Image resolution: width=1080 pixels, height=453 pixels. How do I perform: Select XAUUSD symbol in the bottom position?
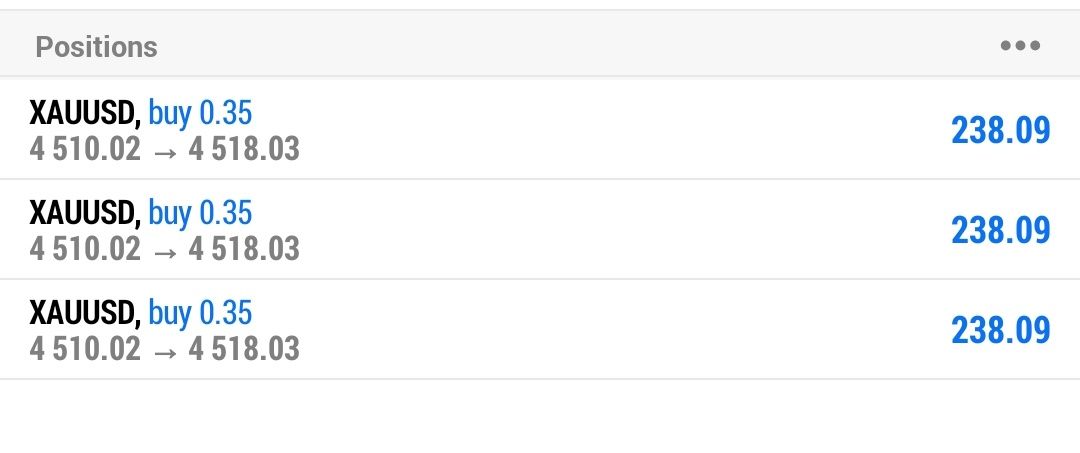point(84,312)
